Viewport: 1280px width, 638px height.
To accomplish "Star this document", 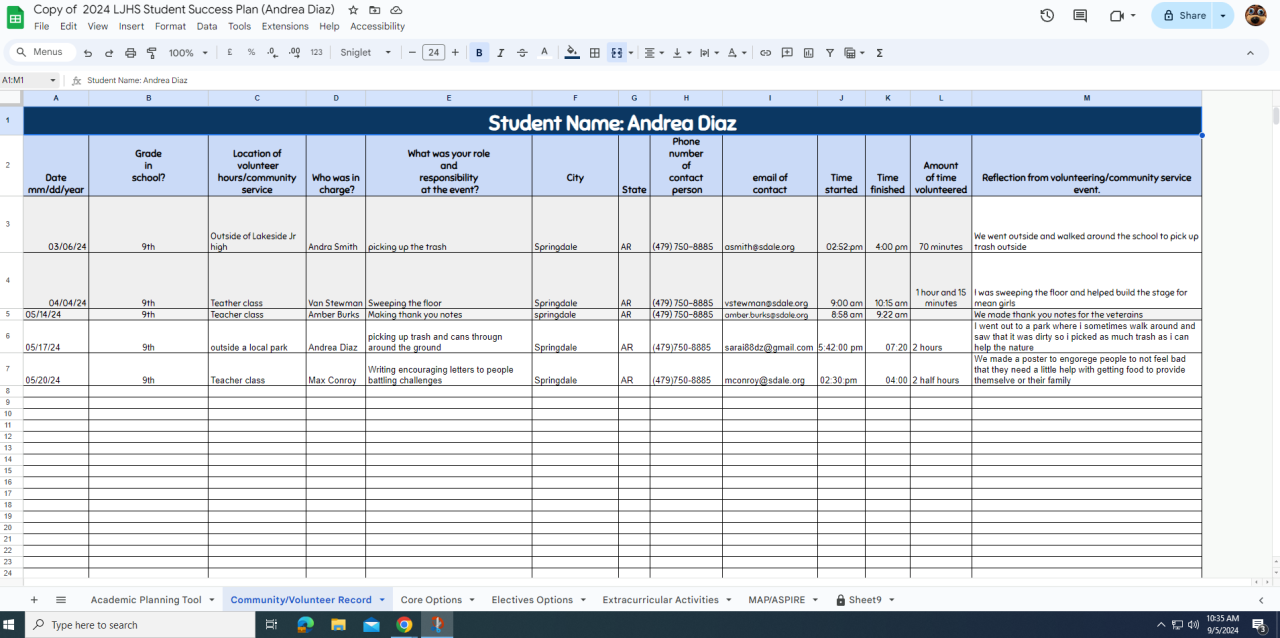I will [353, 10].
